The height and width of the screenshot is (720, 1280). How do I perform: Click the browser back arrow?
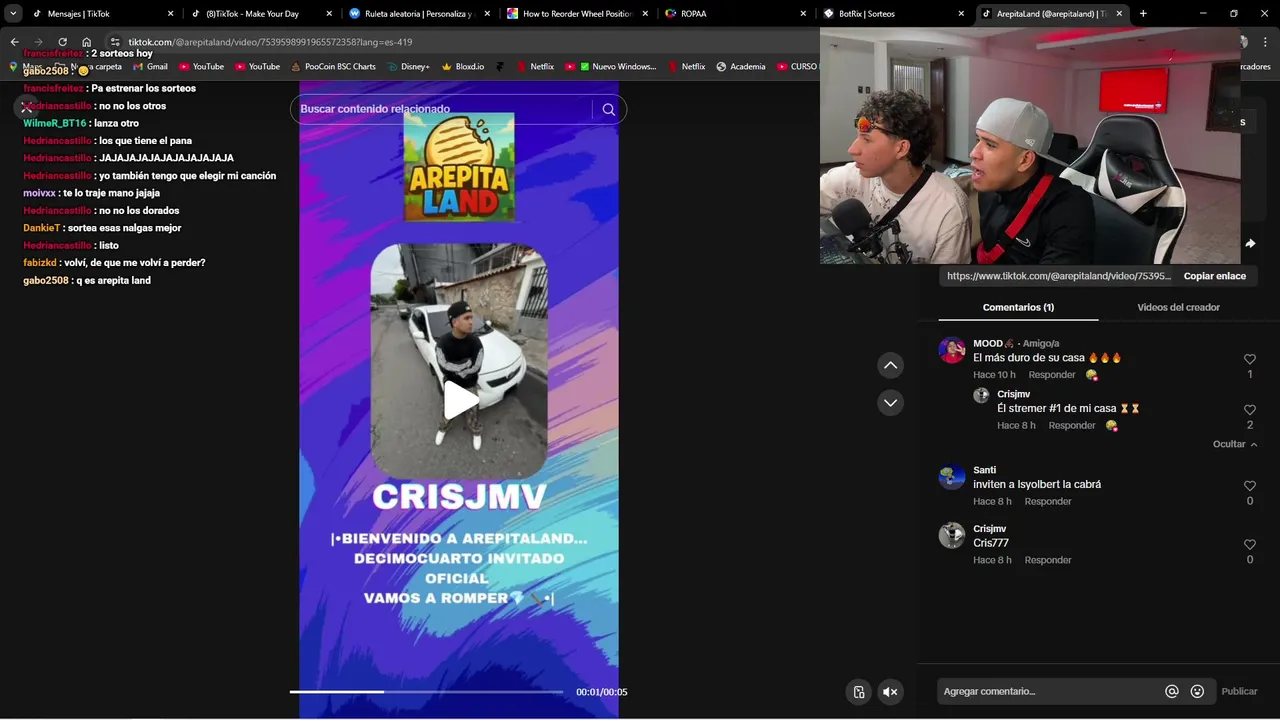pyautogui.click(x=14, y=42)
